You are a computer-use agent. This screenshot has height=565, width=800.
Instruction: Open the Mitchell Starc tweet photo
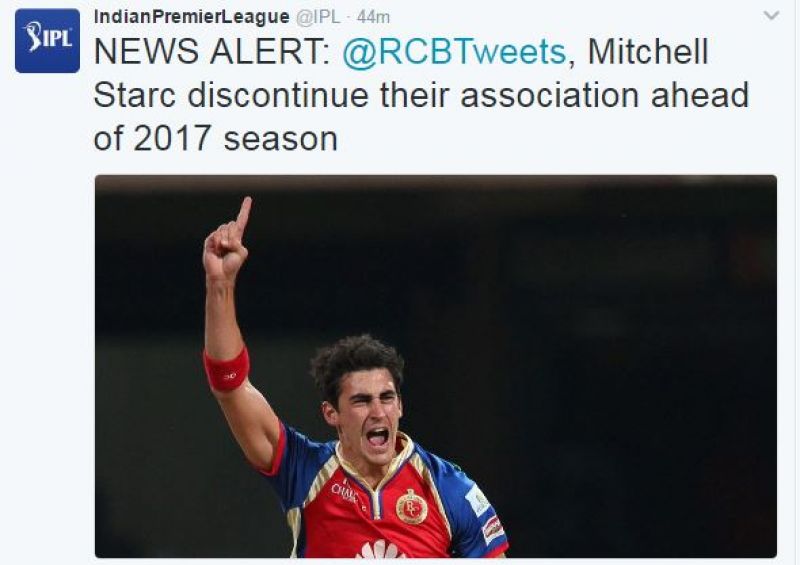[x=436, y=366]
